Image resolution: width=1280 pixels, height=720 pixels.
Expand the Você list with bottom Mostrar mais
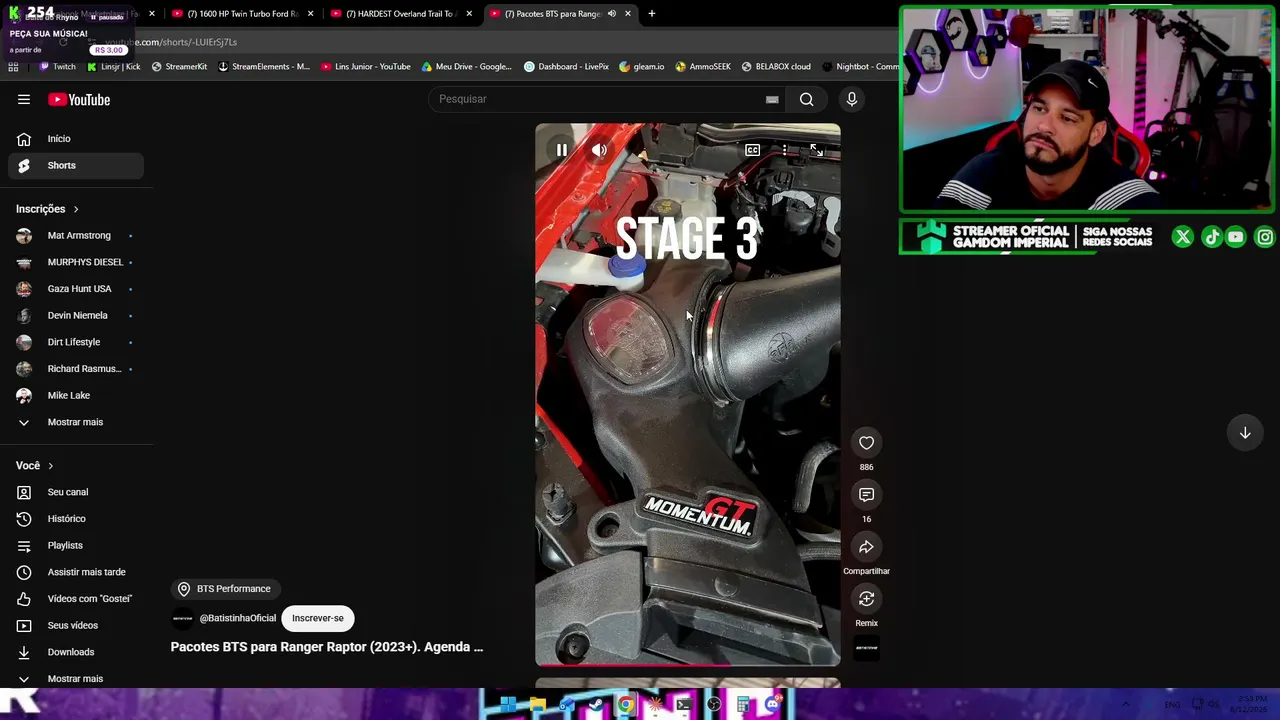[x=75, y=679]
